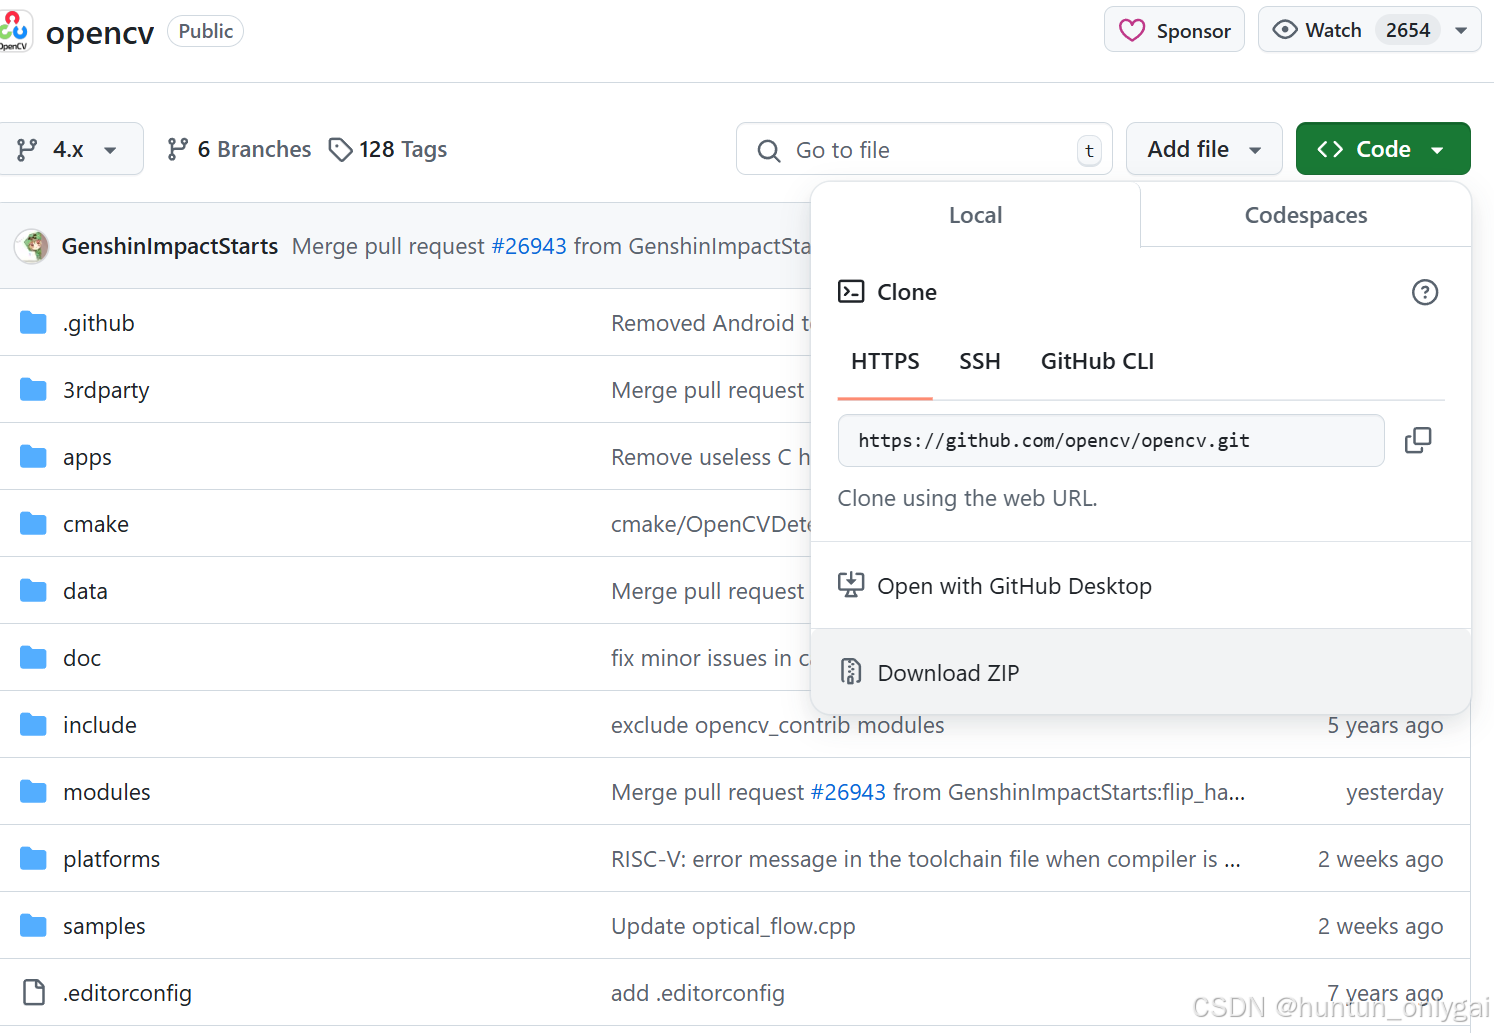
Task: Open the data folder name
Action: point(85,591)
